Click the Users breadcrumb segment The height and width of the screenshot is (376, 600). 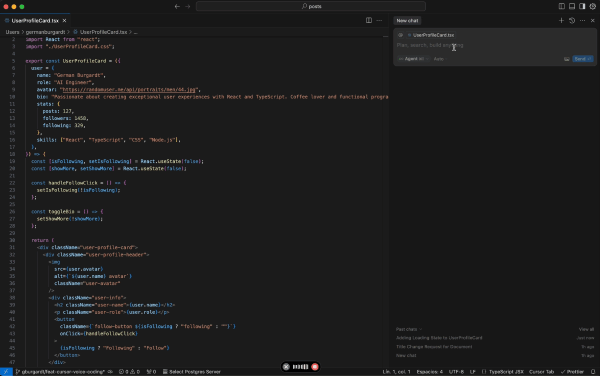[12, 32]
